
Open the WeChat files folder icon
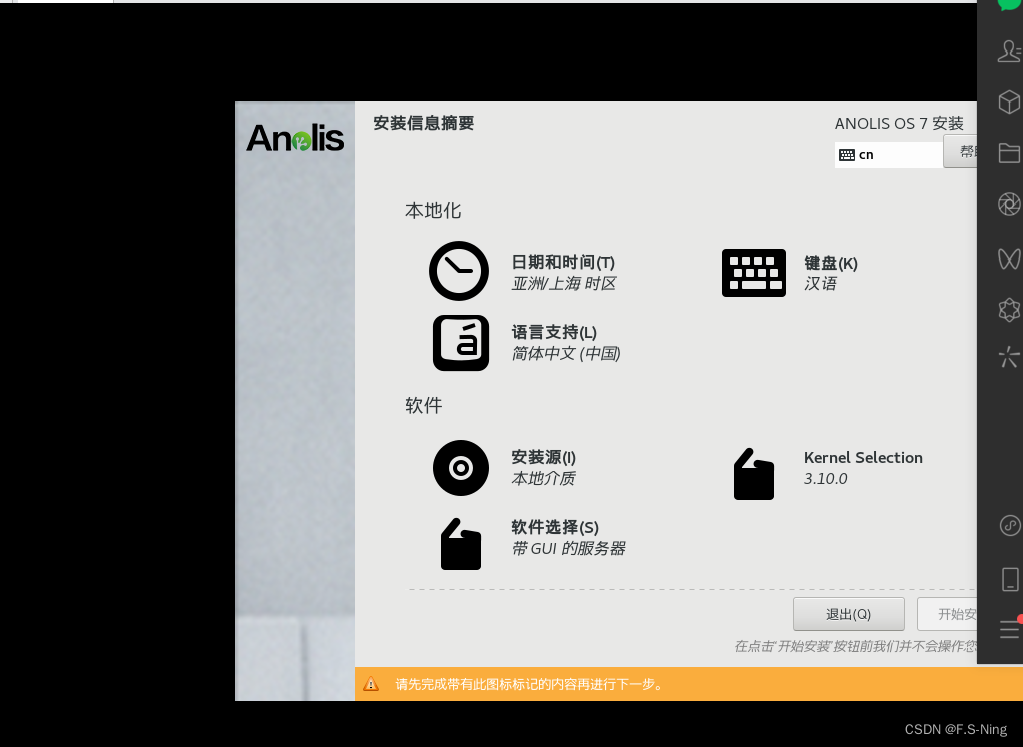(1009, 153)
